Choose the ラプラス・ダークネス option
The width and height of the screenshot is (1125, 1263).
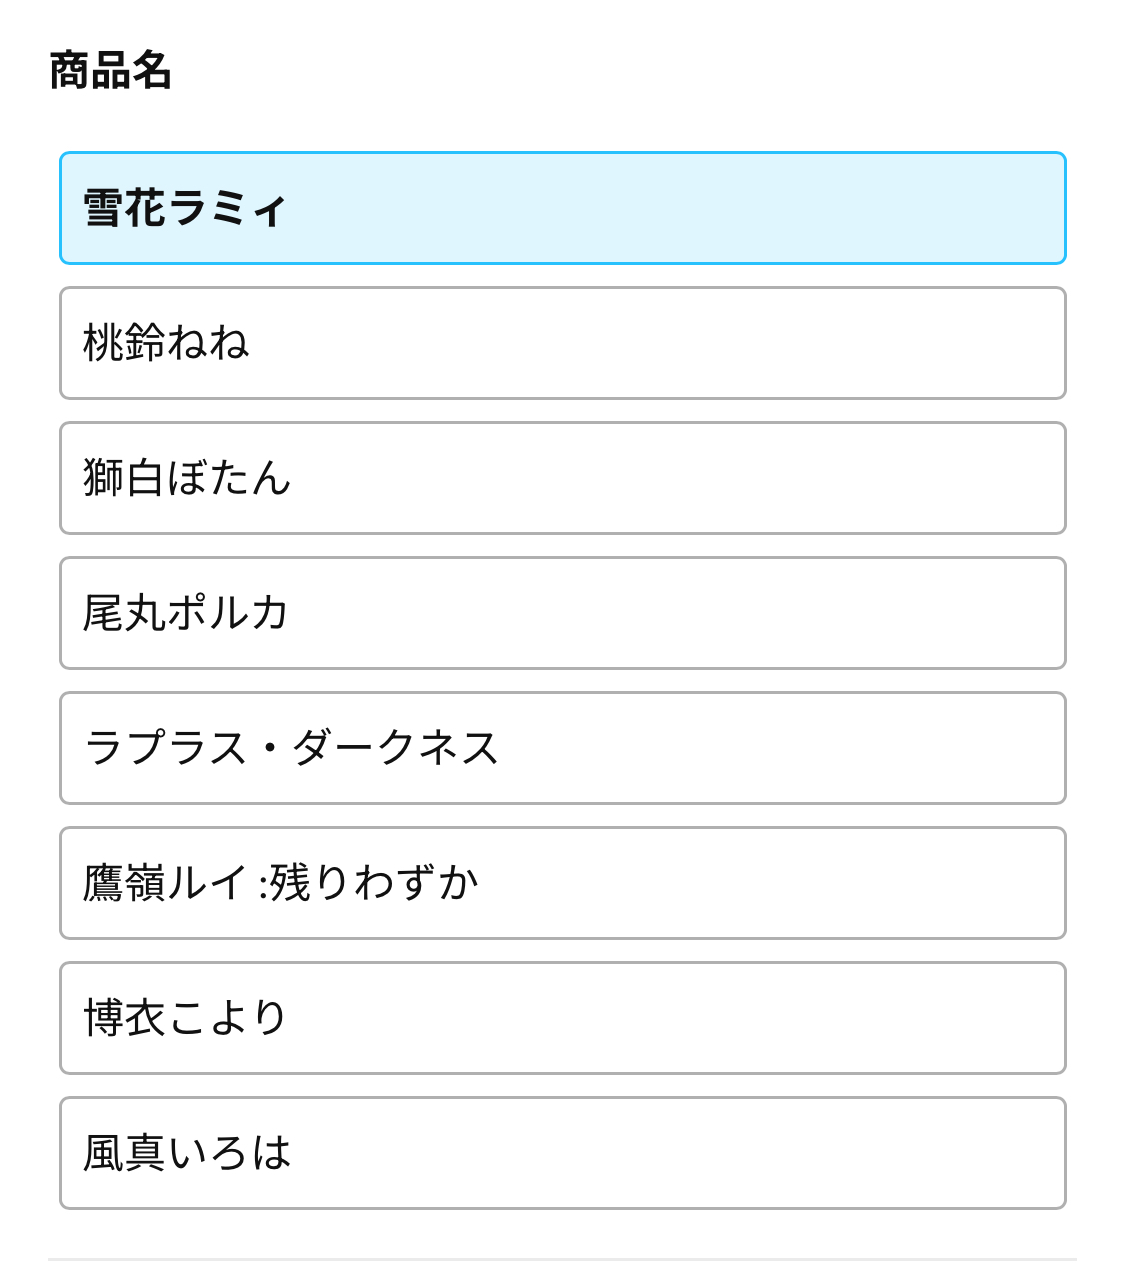(x=562, y=748)
